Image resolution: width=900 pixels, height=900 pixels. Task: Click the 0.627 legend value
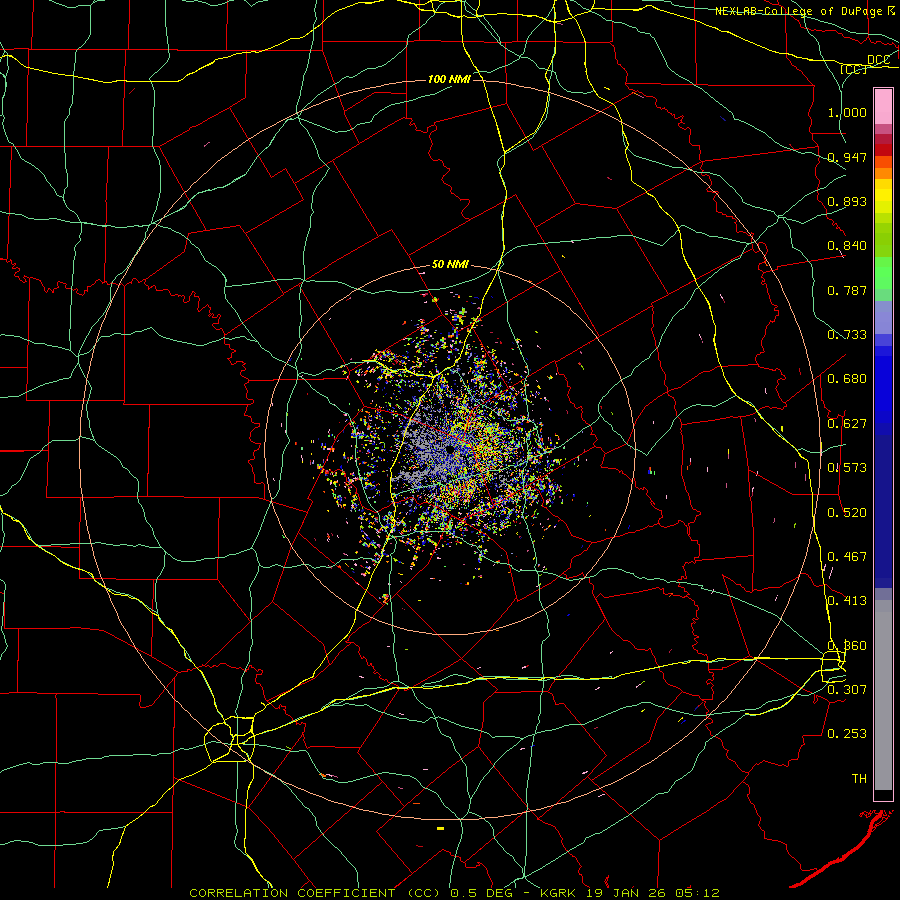(847, 424)
